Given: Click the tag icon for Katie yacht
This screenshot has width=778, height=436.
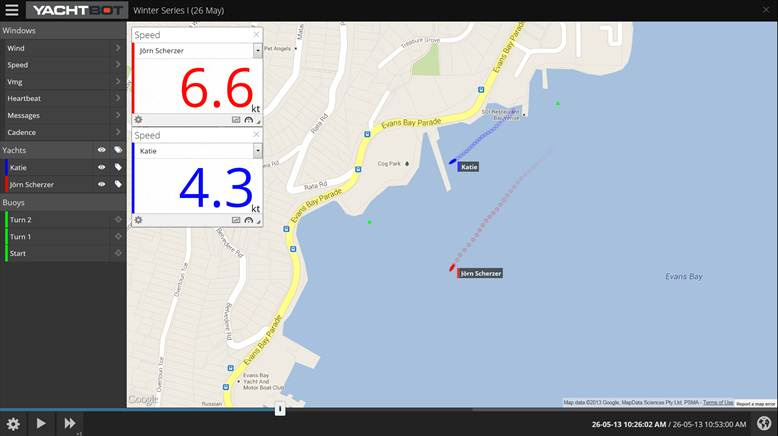Looking at the screenshot, I should [x=117, y=167].
